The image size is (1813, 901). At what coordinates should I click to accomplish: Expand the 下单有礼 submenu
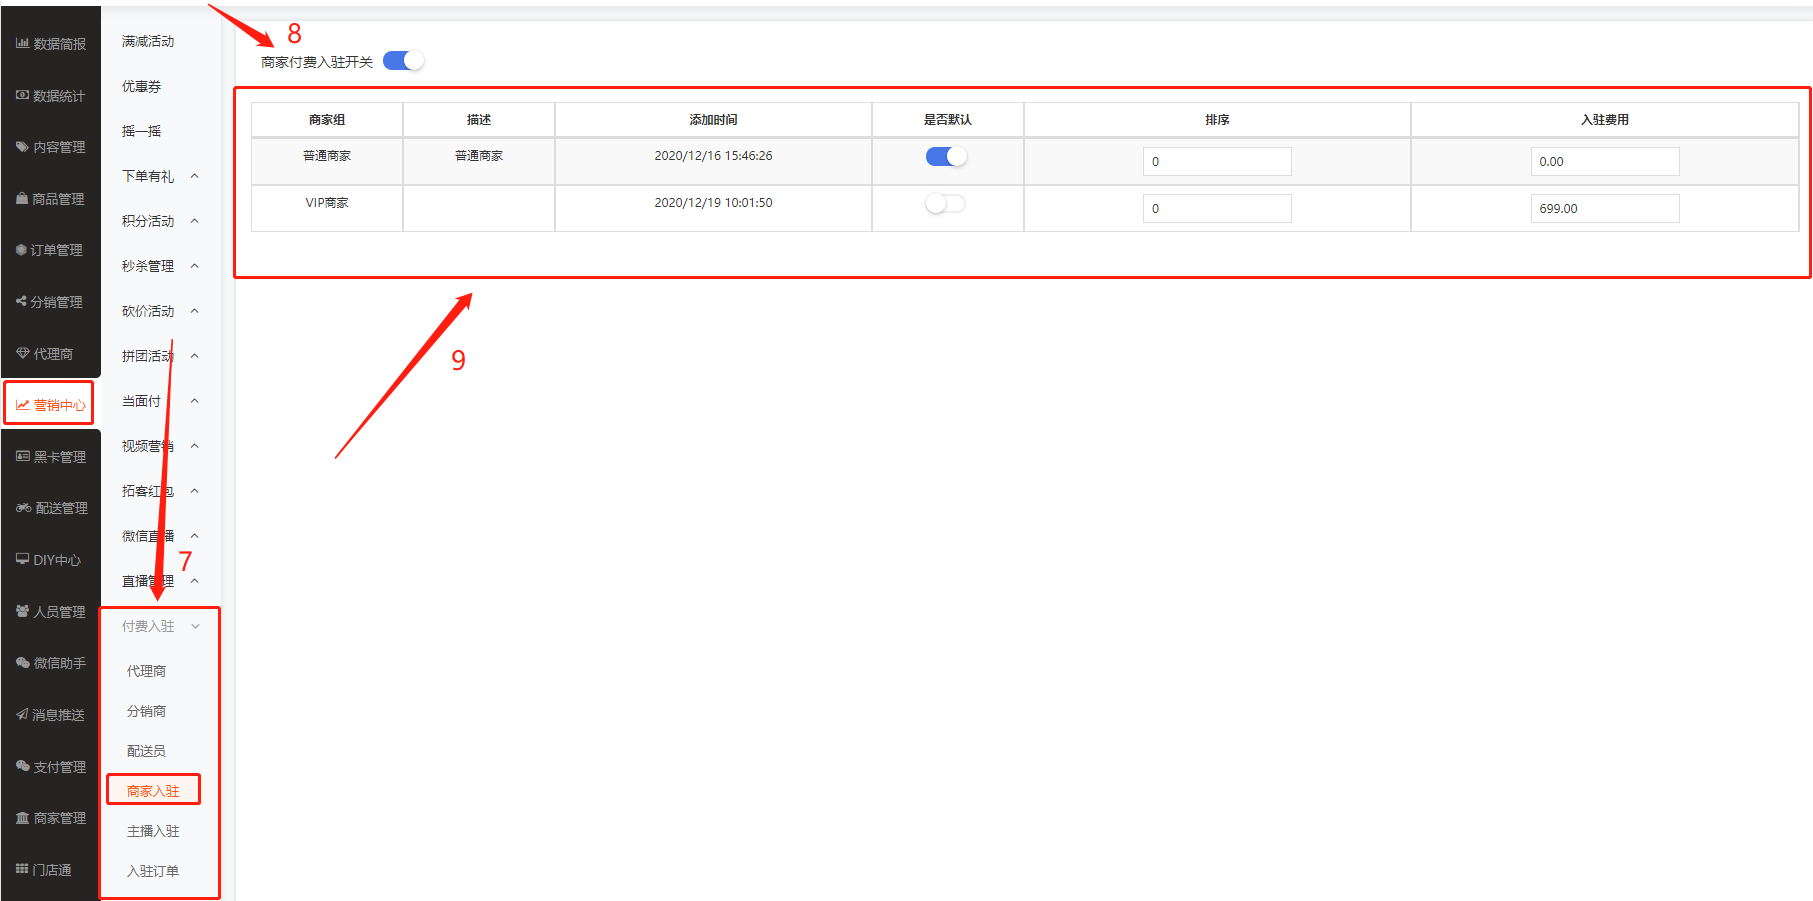coord(195,176)
